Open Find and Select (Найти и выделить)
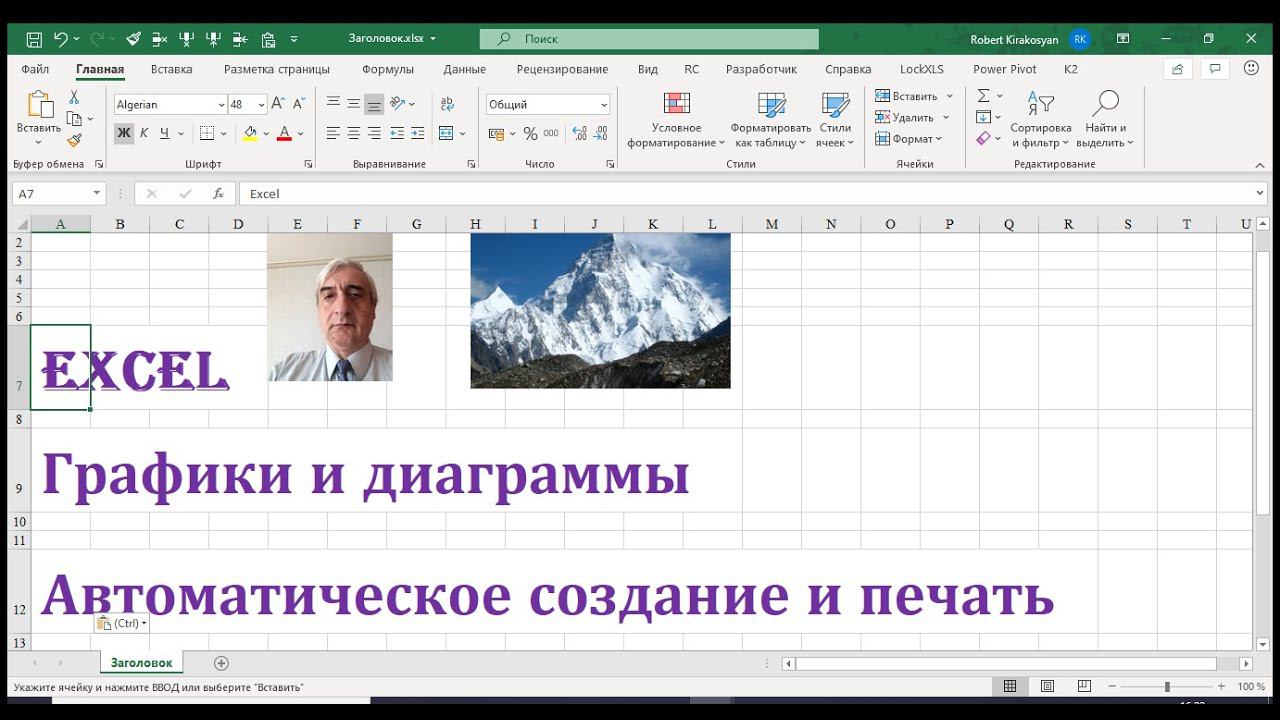Viewport: 1280px width, 720px height. coord(1105,120)
